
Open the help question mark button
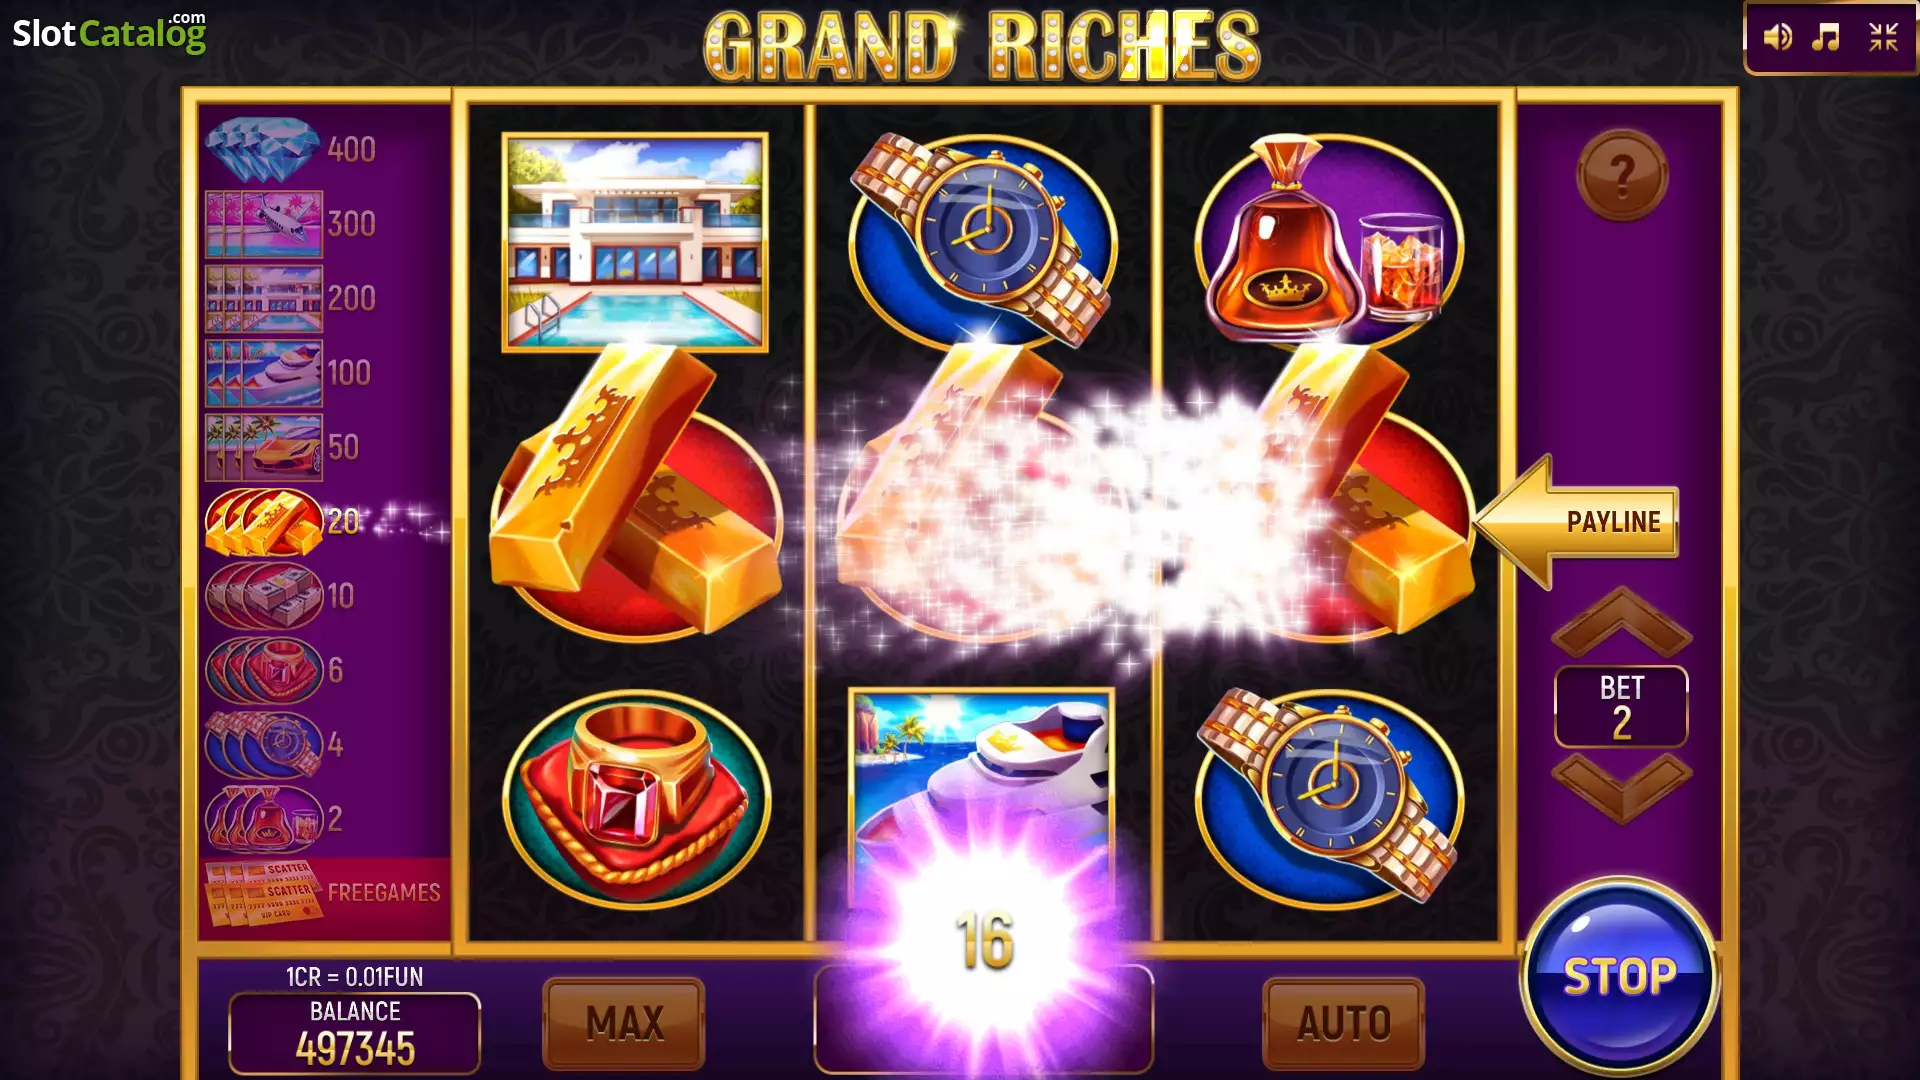1622,175
